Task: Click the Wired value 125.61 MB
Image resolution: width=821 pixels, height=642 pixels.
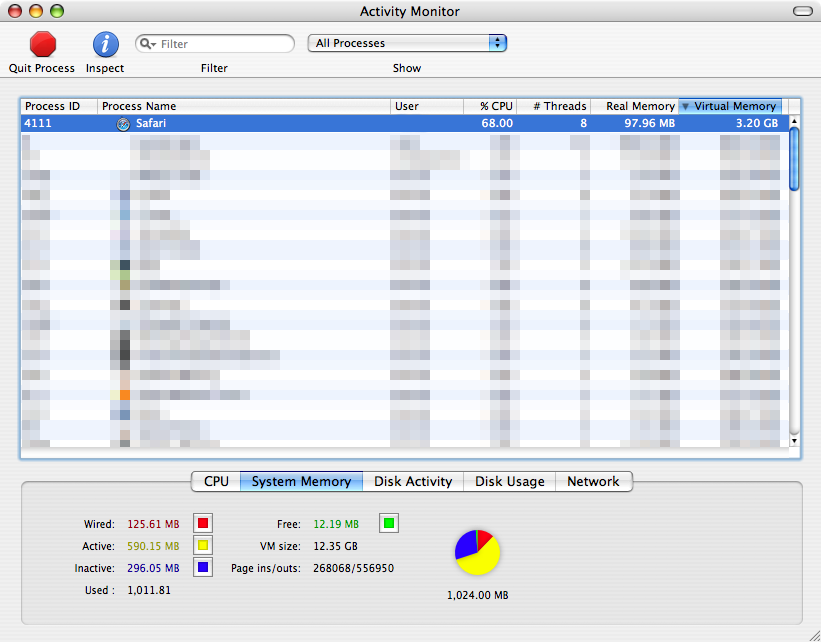Action: pyautogui.click(x=153, y=524)
